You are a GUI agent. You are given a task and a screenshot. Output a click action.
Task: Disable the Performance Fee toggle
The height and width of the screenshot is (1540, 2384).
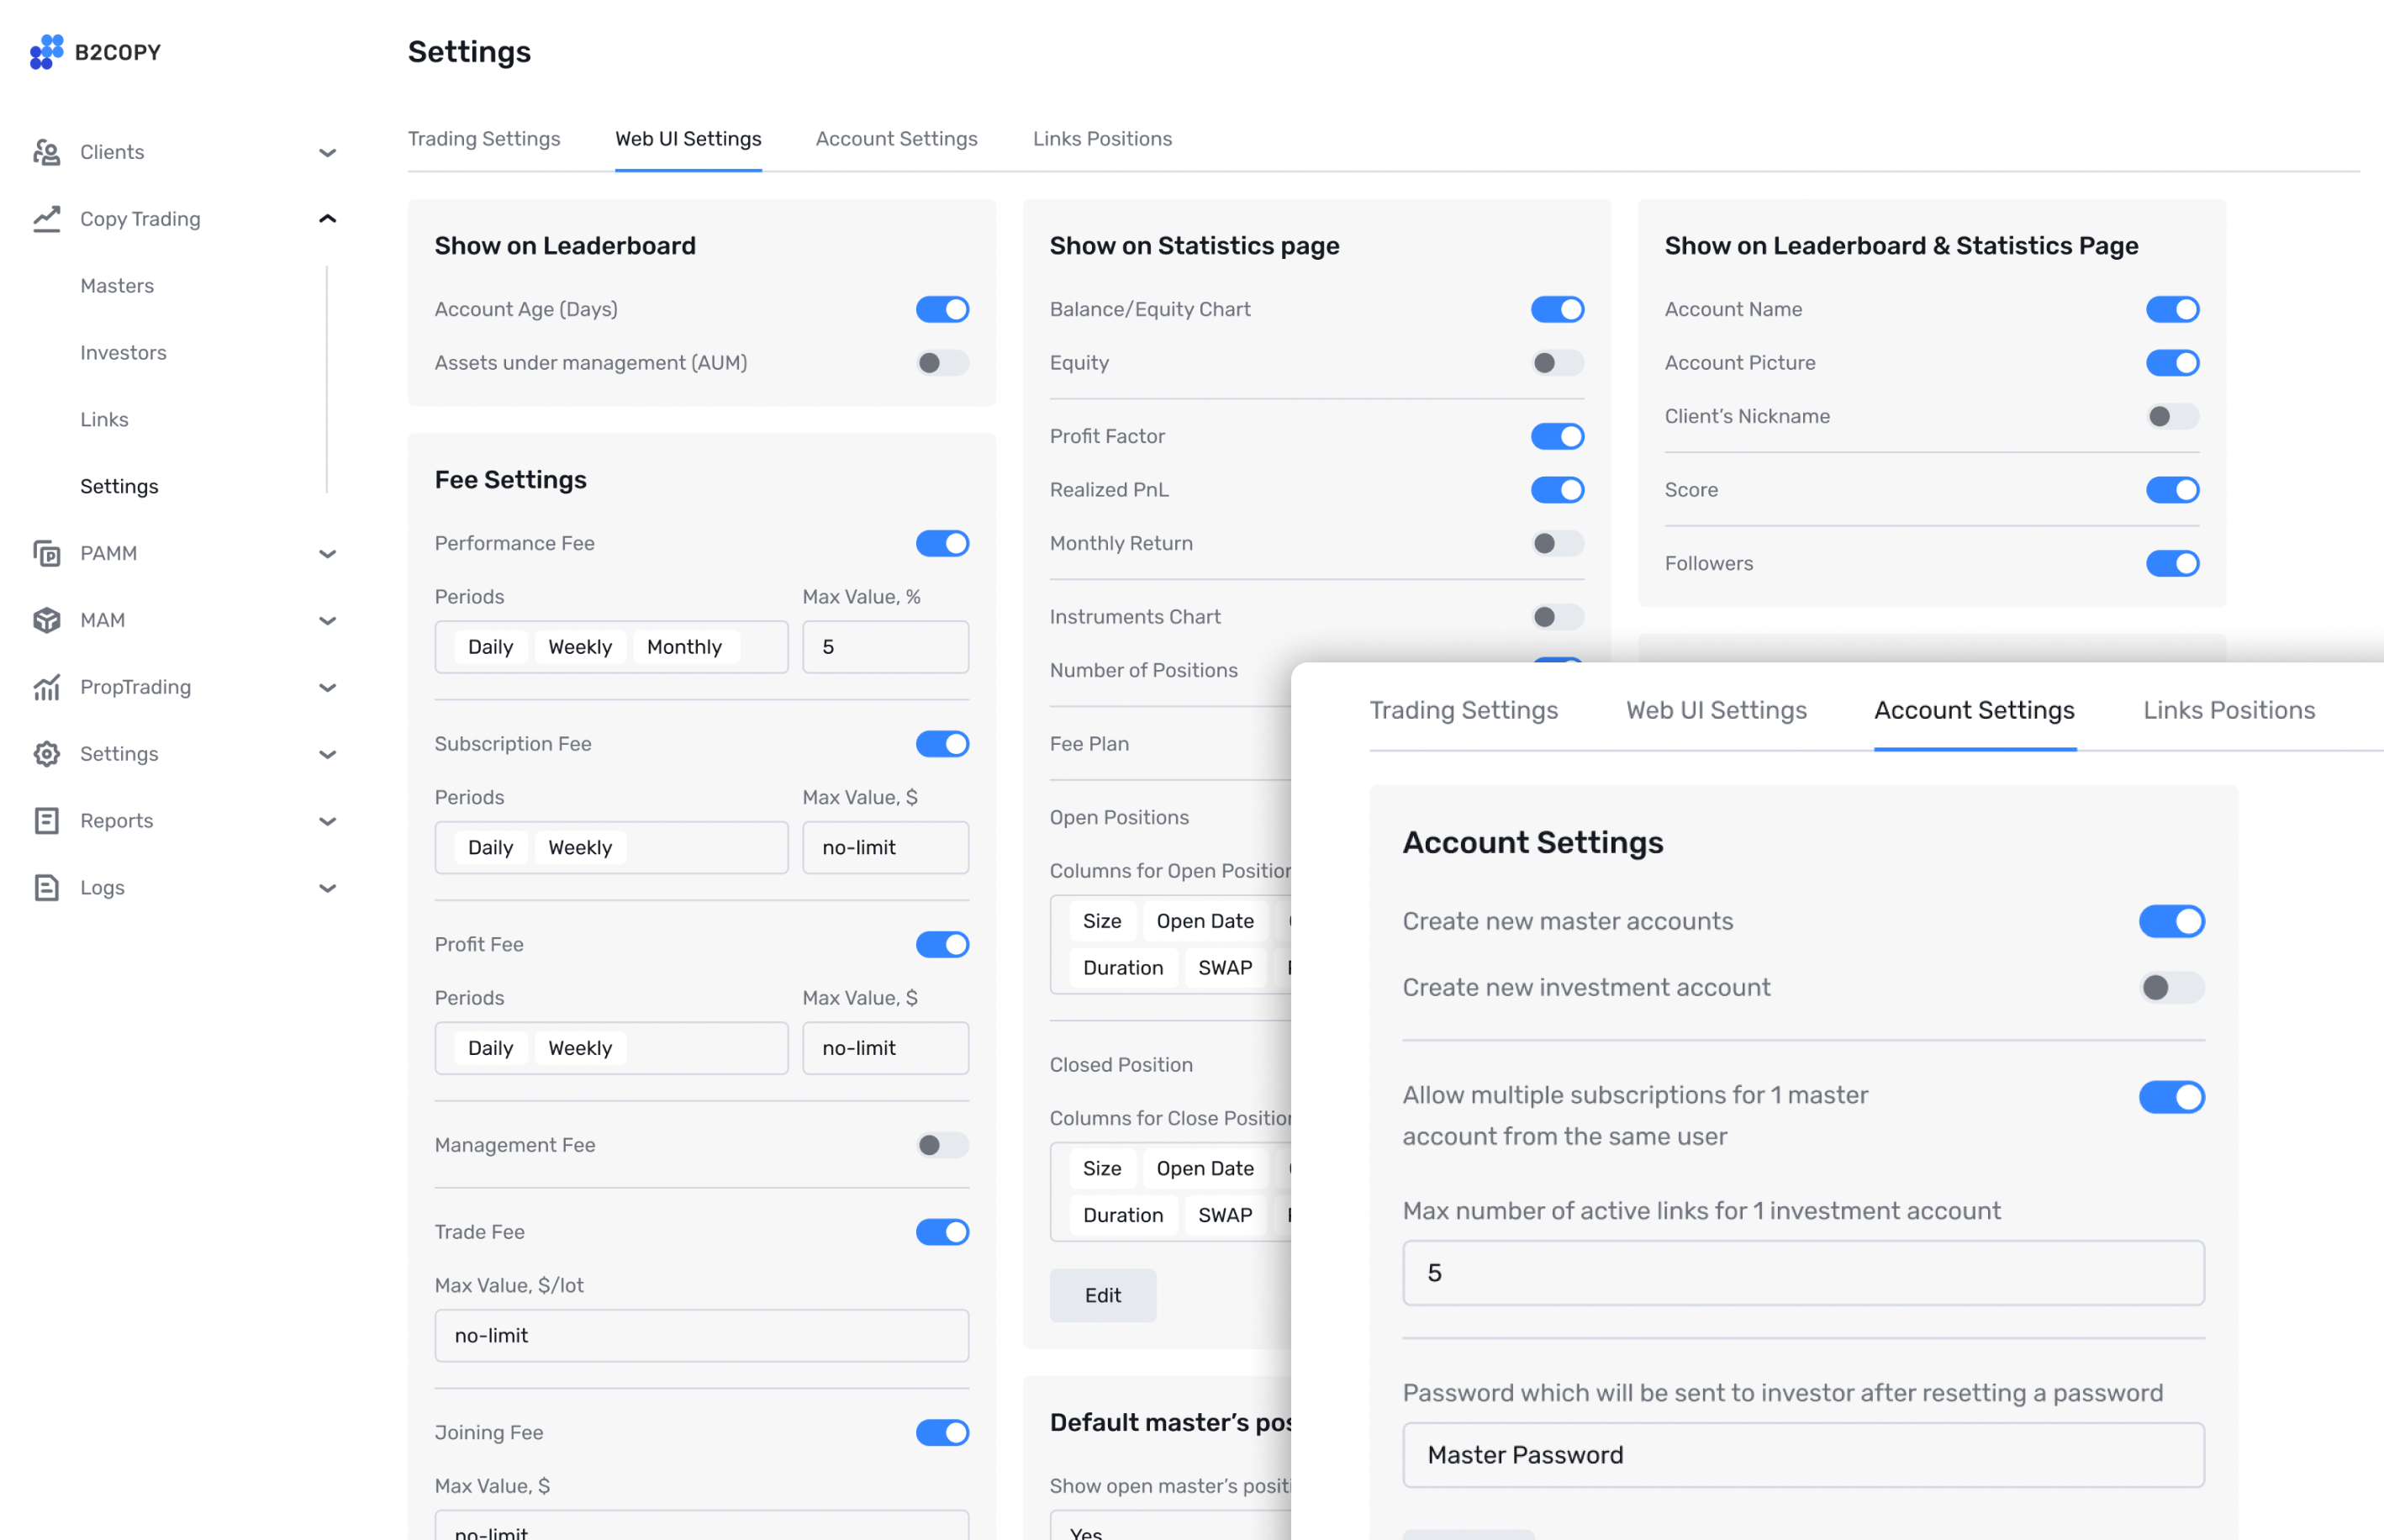[x=942, y=543]
